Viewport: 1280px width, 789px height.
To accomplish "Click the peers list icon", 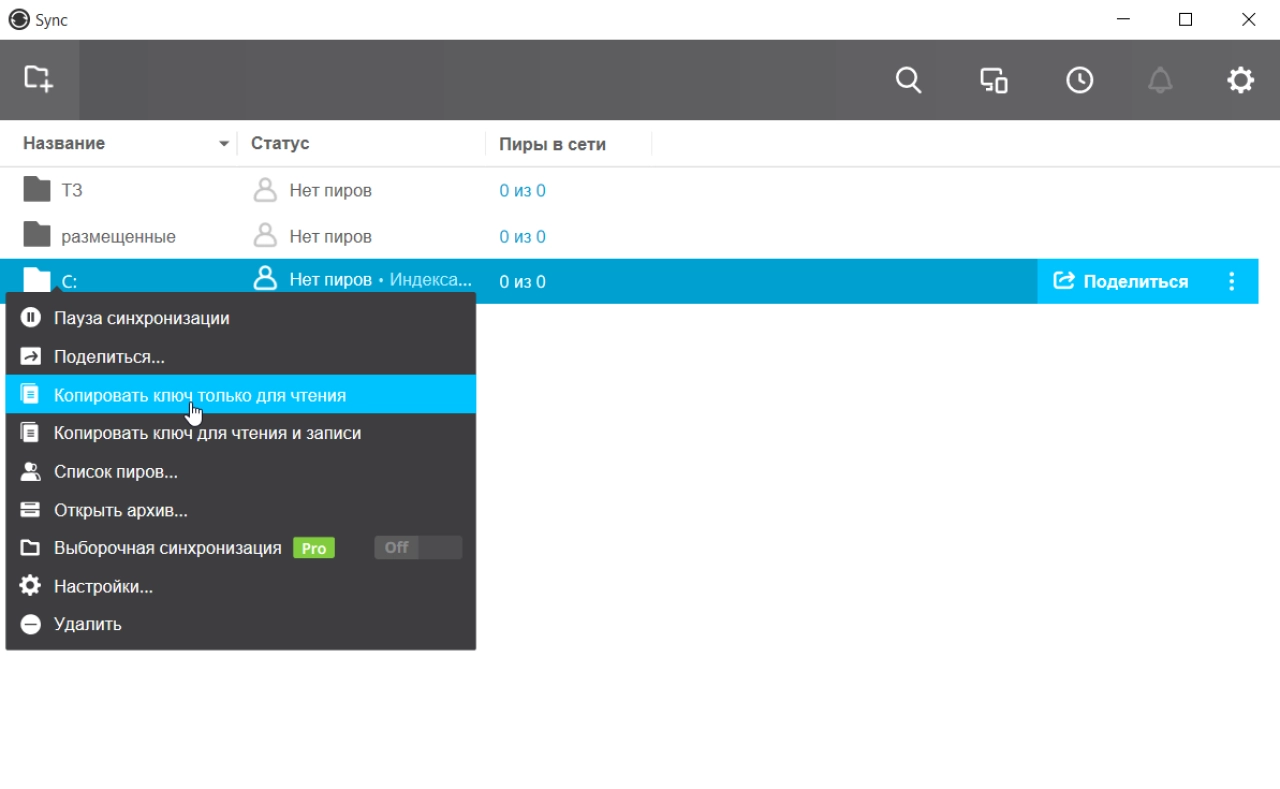I will point(30,471).
